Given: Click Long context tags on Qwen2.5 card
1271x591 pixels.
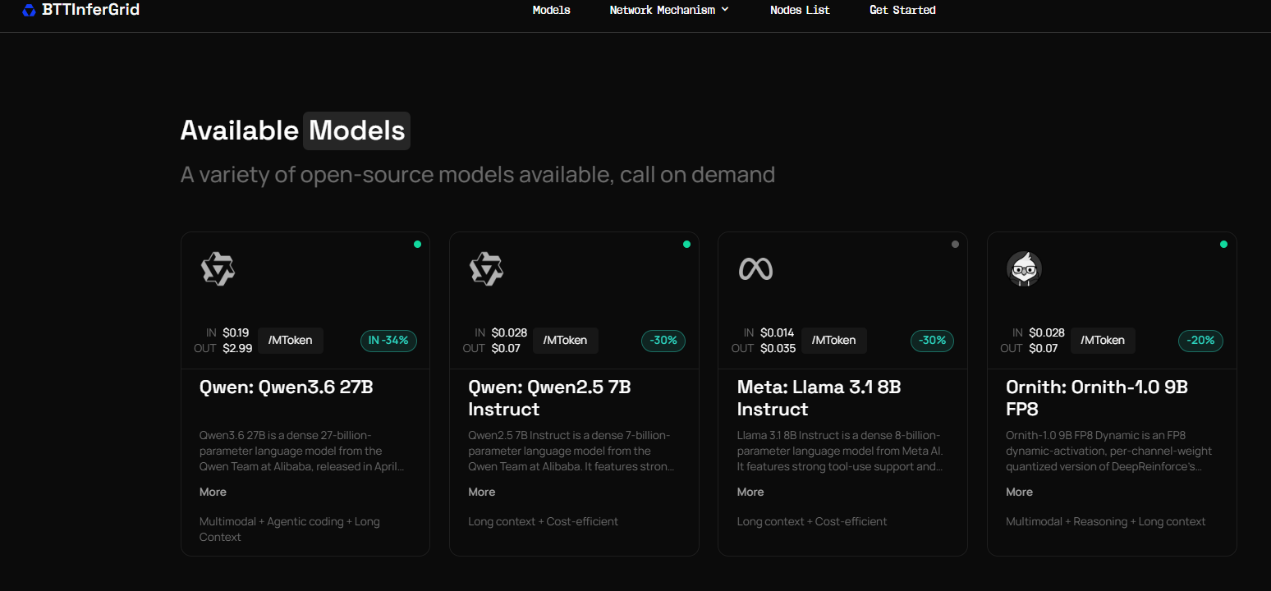Looking at the screenshot, I should point(543,522).
